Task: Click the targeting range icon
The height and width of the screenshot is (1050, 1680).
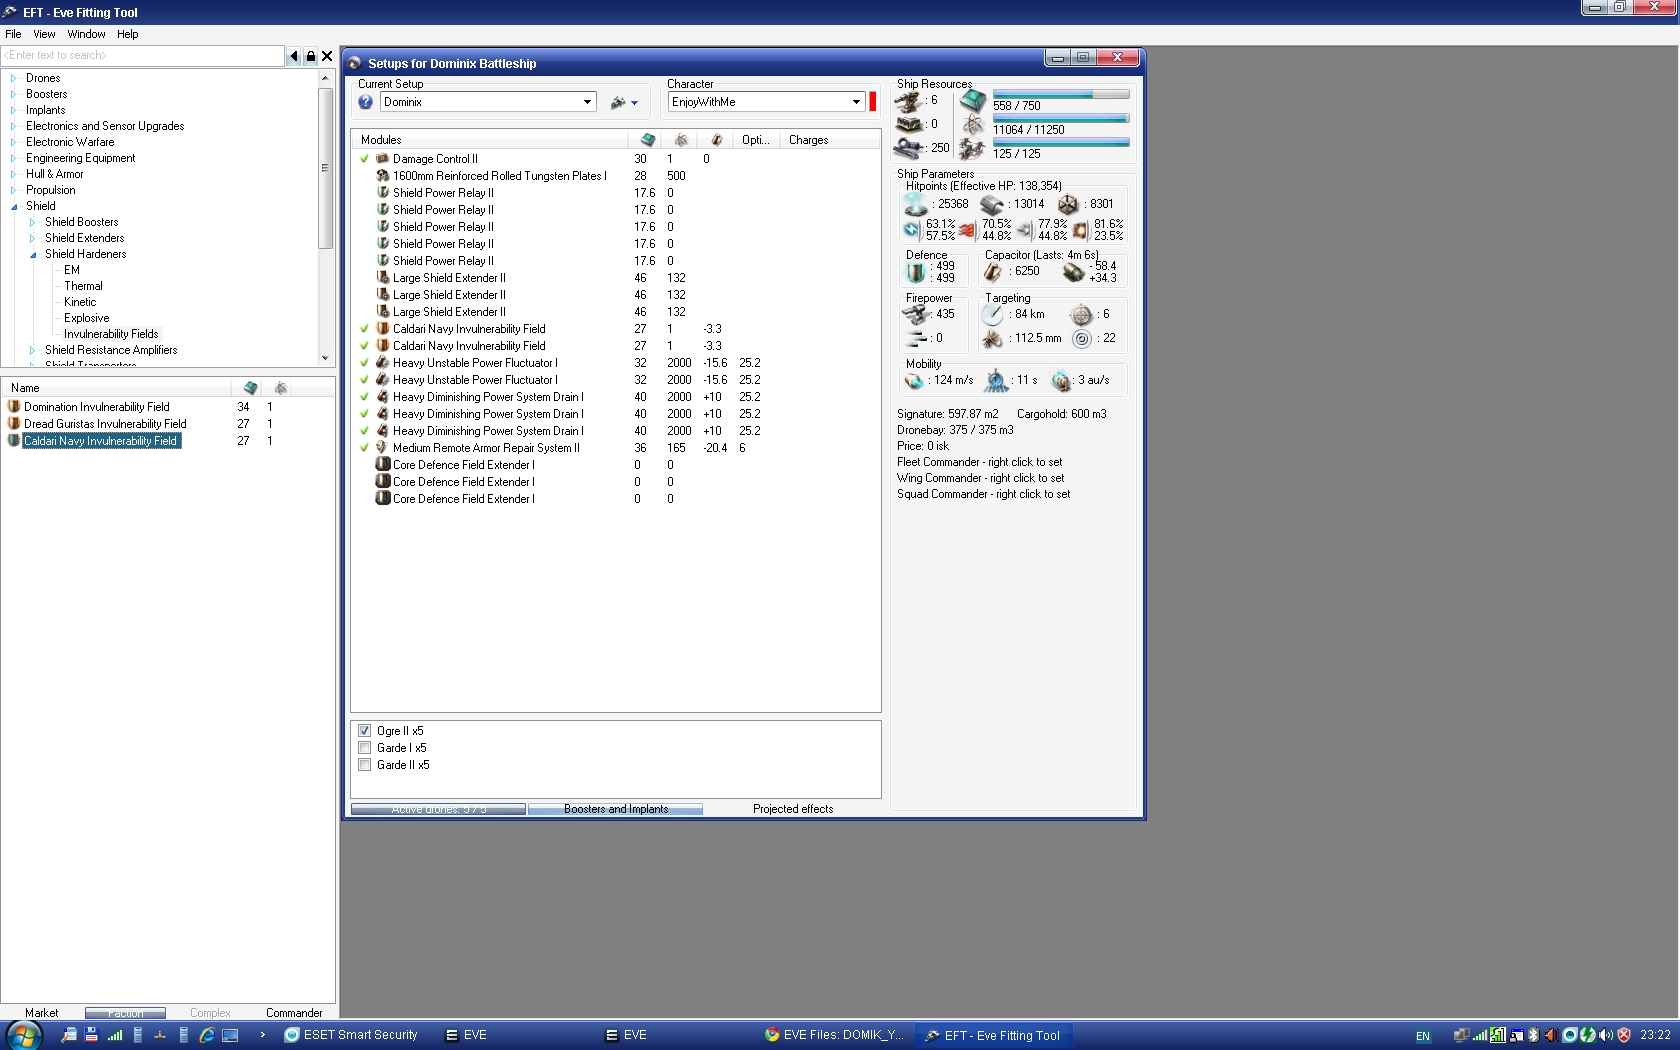Action: 992,314
